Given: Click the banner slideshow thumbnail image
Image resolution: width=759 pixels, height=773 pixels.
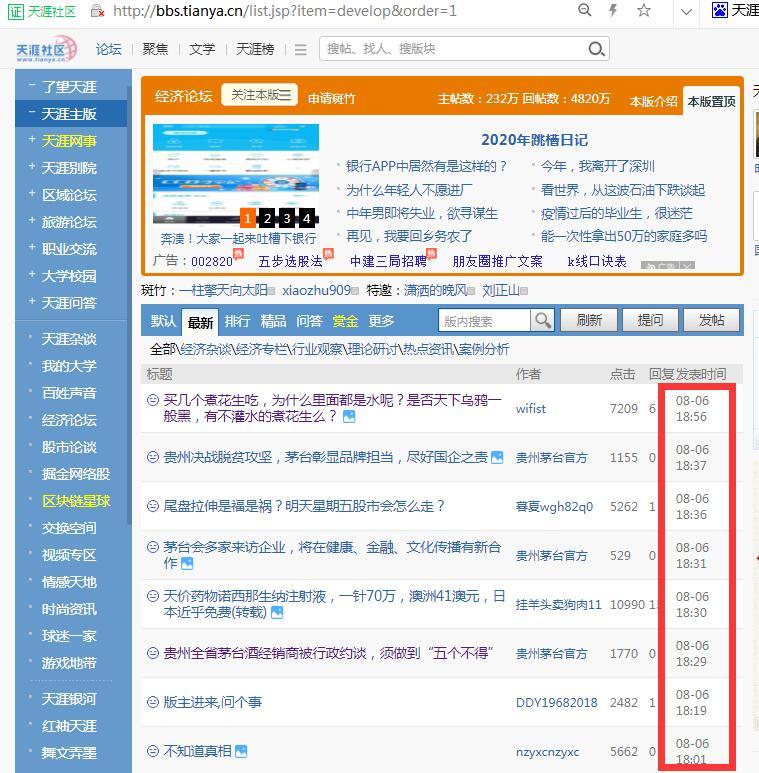Looking at the screenshot, I should pos(236,174).
